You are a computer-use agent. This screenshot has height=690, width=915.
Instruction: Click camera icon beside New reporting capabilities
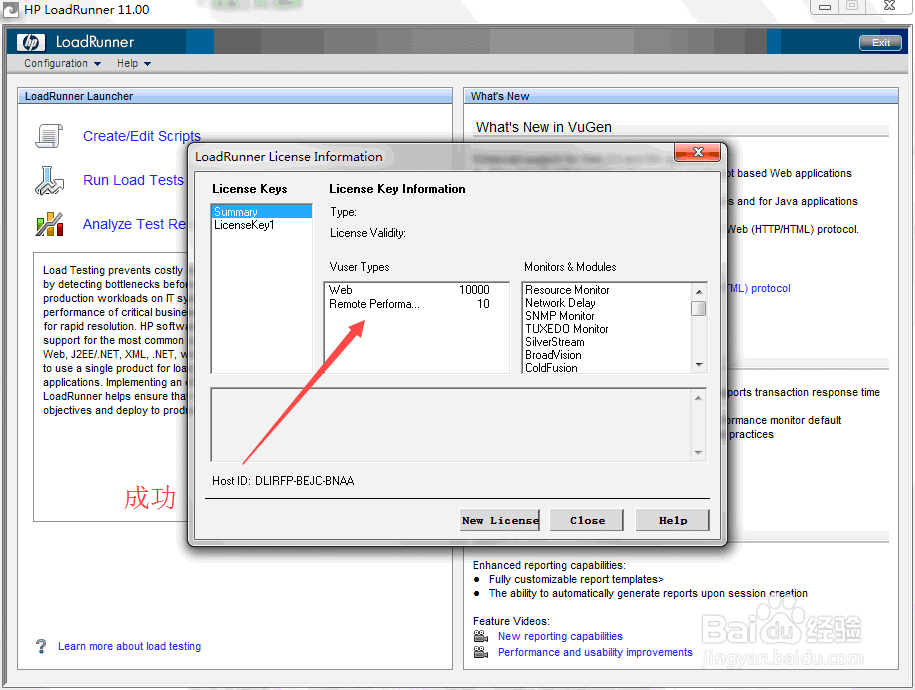[x=481, y=636]
